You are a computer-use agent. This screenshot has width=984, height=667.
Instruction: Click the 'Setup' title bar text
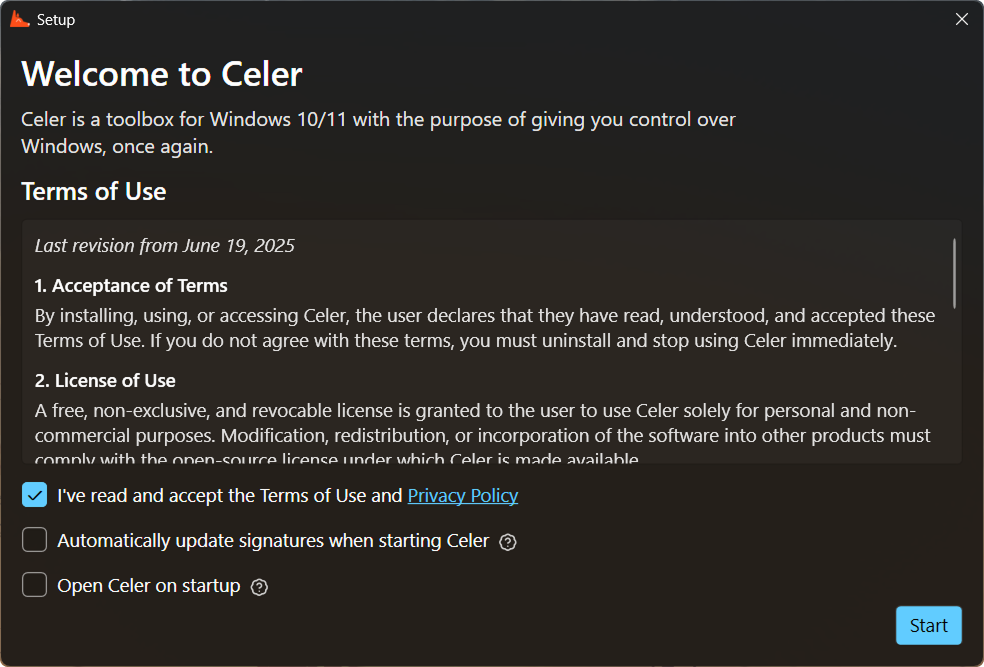[x=56, y=19]
